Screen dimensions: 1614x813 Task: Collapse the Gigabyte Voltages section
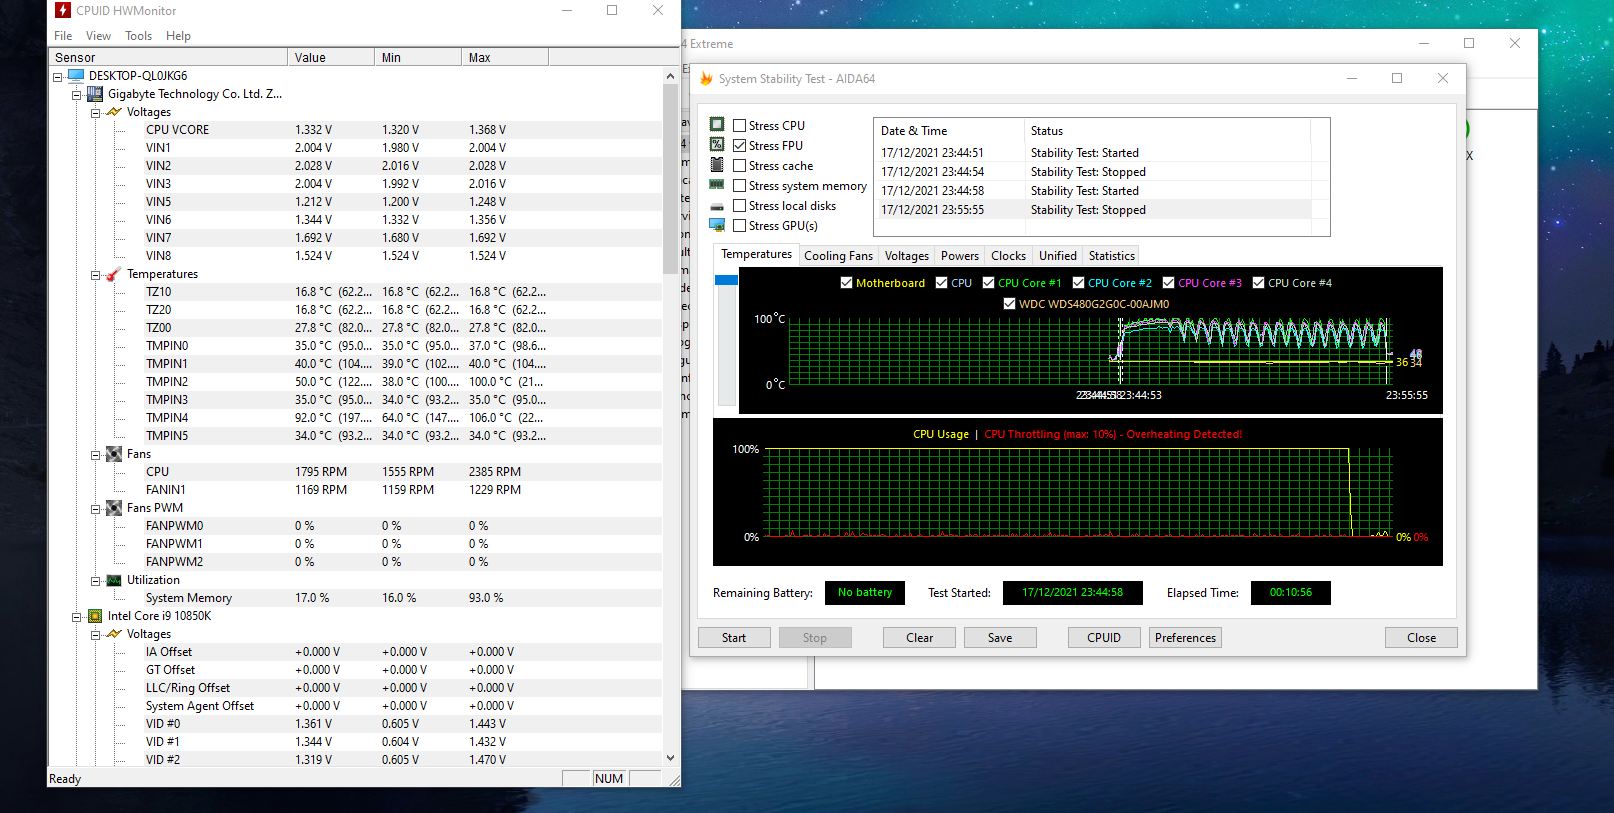point(96,113)
